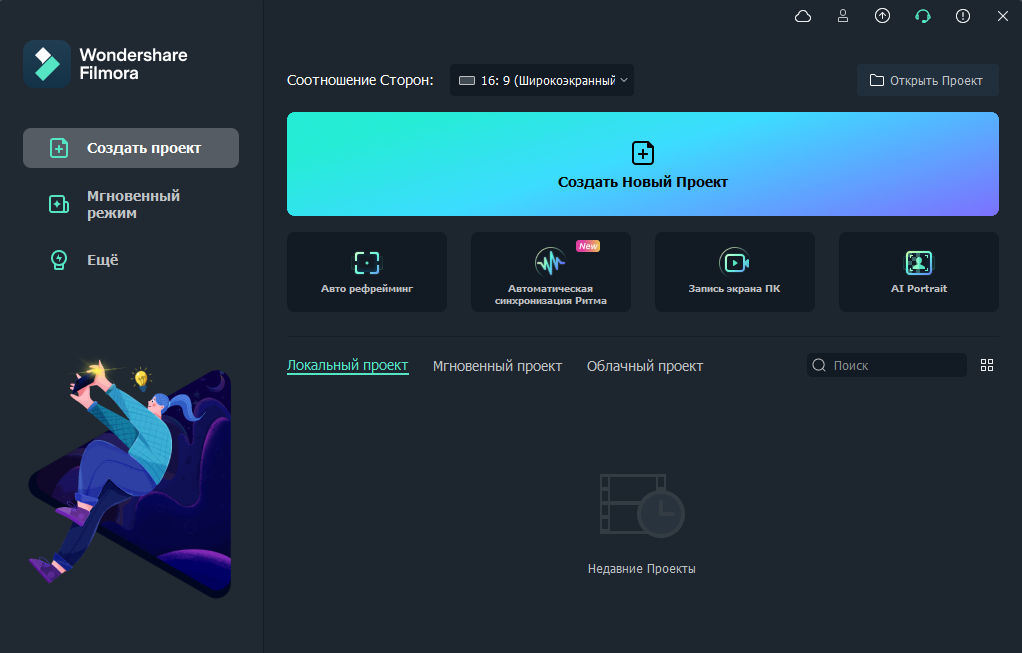1022x653 pixels.
Task: Open the support headset icon
Action: [x=923, y=16]
